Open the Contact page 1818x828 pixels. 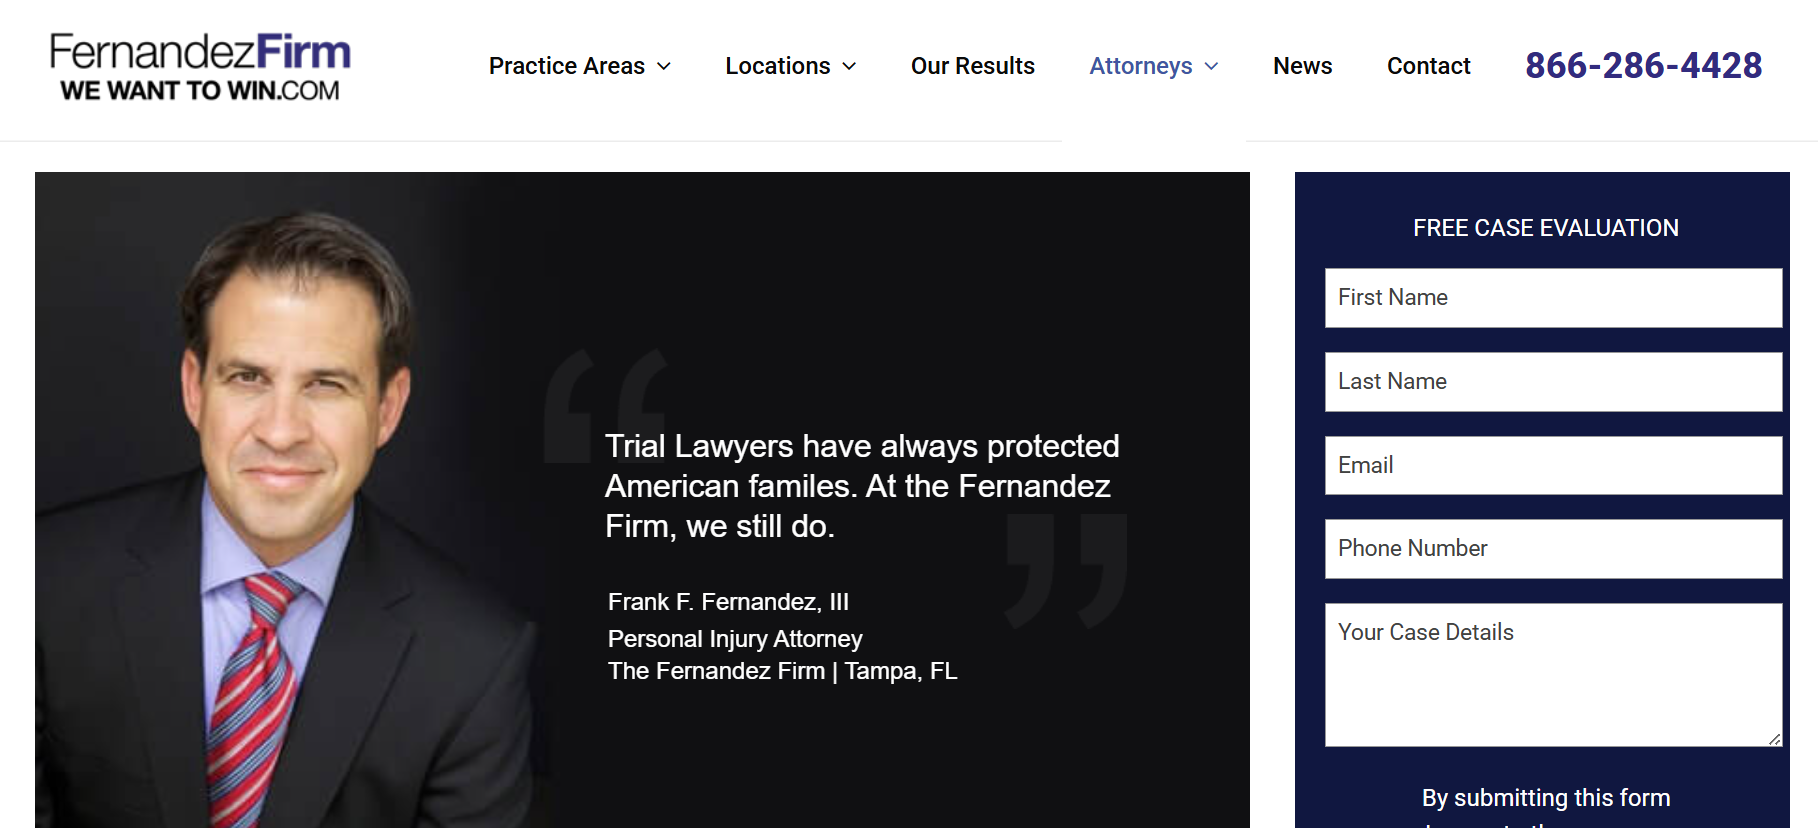pos(1428,66)
